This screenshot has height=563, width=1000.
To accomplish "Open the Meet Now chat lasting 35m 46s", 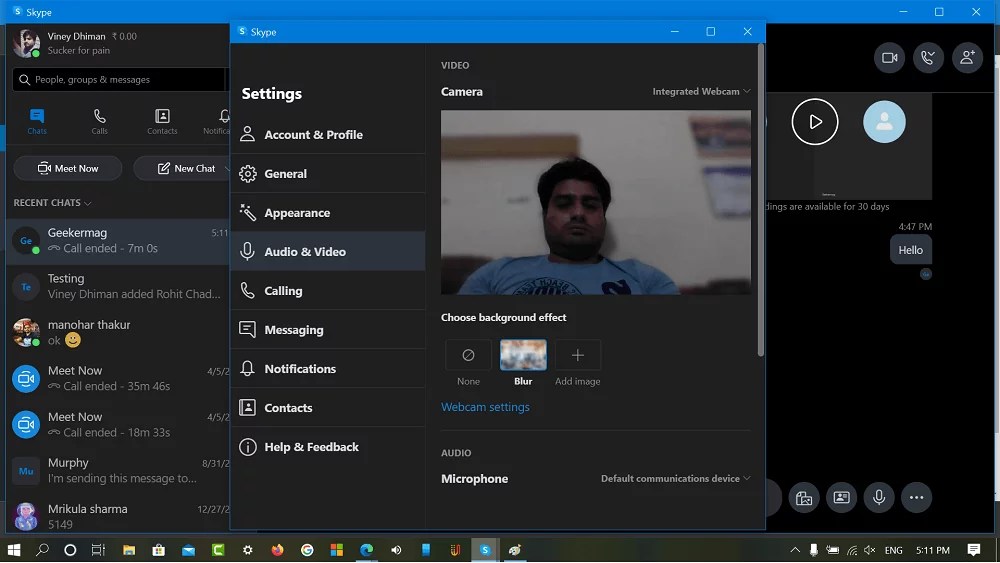I will click(118, 378).
